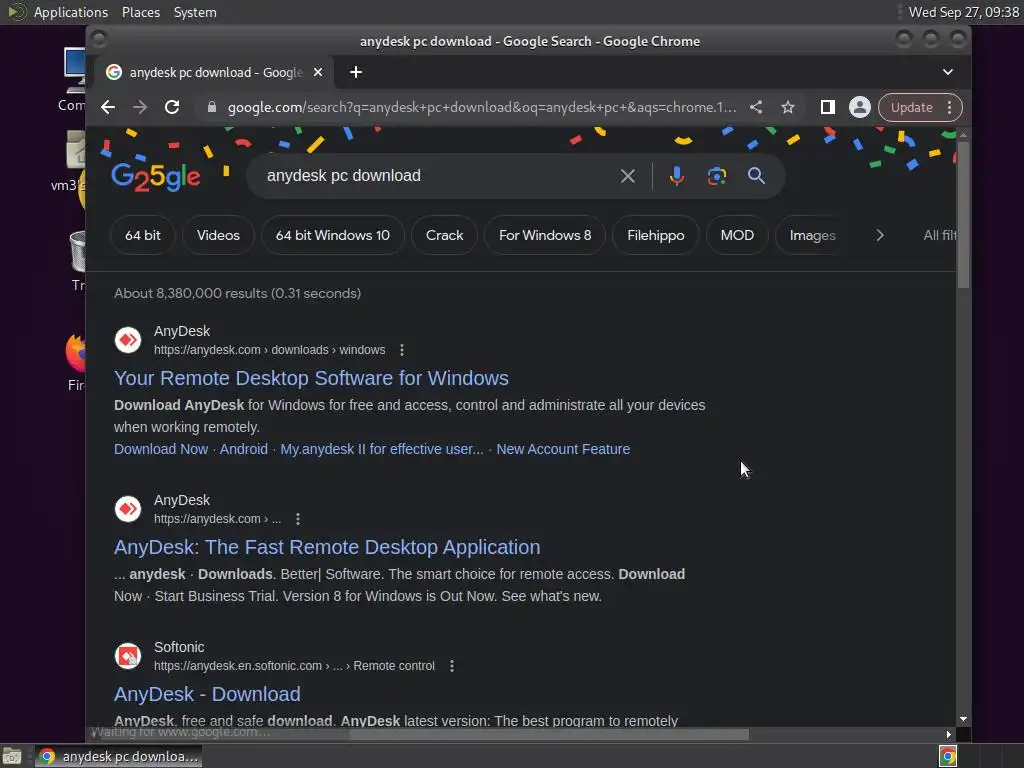Image resolution: width=1024 pixels, height=768 pixels.
Task: Open the Android sitelink
Action: click(244, 449)
